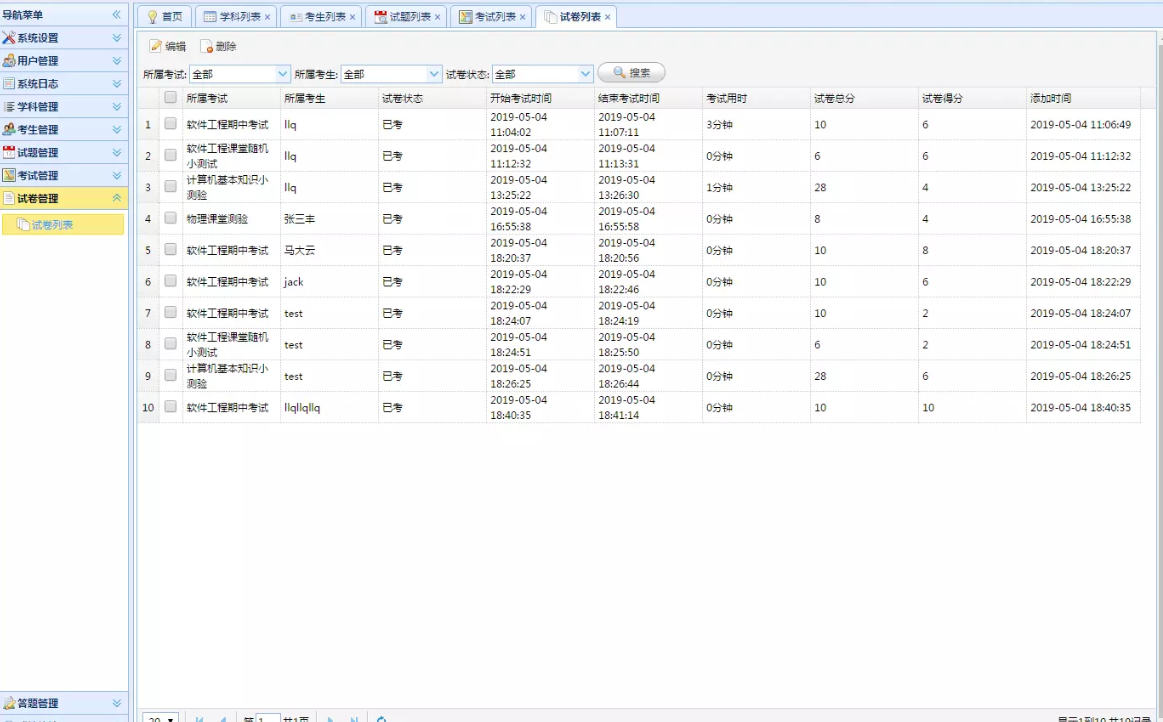Check row 1 checkbox for llq 软件工程期中考试
The width and height of the screenshot is (1163, 722).
pyautogui.click(x=171, y=124)
